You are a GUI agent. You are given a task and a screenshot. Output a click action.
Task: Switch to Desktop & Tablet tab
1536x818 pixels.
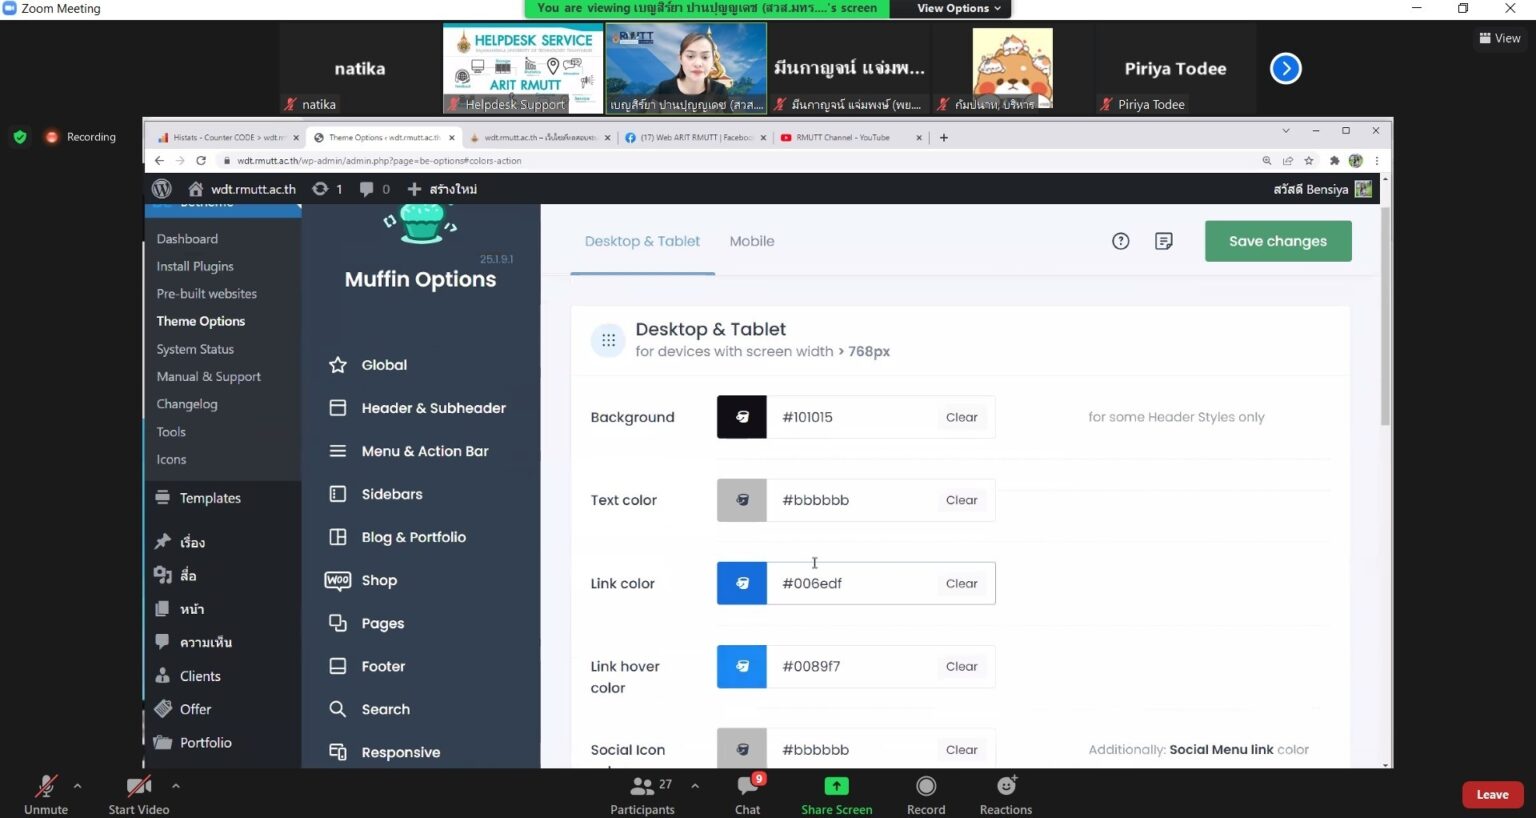coord(642,241)
